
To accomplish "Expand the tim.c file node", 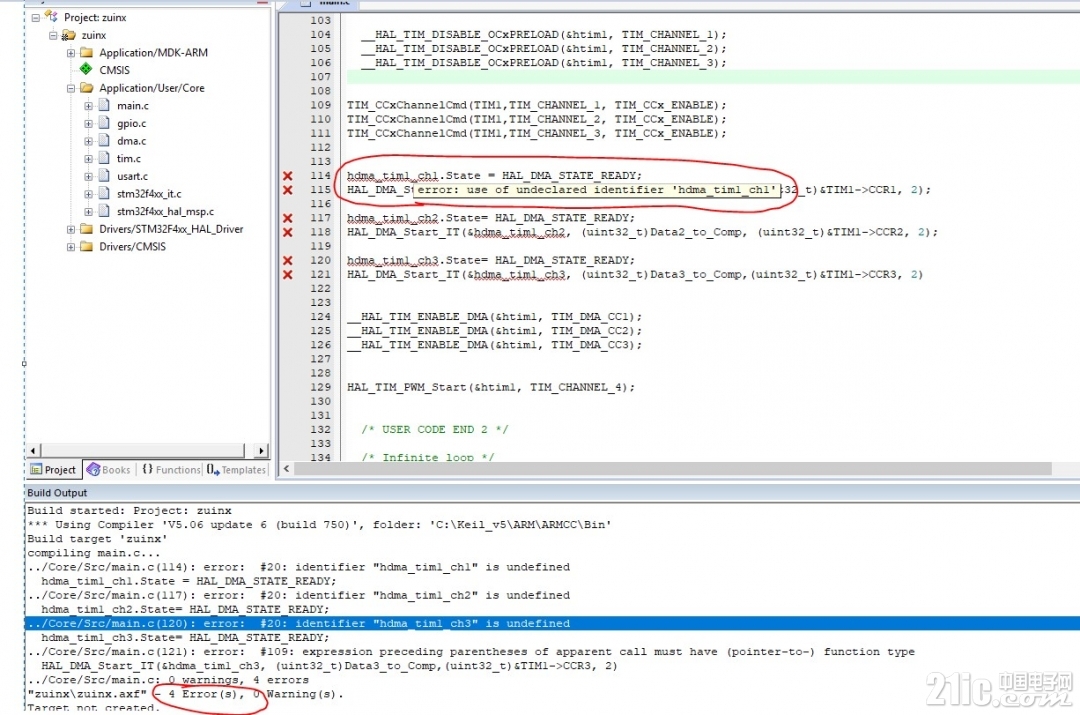I will click(x=88, y=158).
